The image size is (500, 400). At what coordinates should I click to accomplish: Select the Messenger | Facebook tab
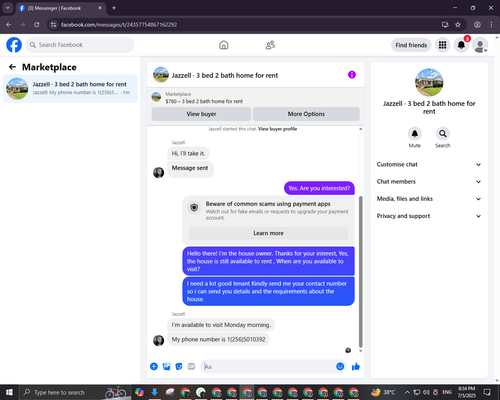[61, 8]
